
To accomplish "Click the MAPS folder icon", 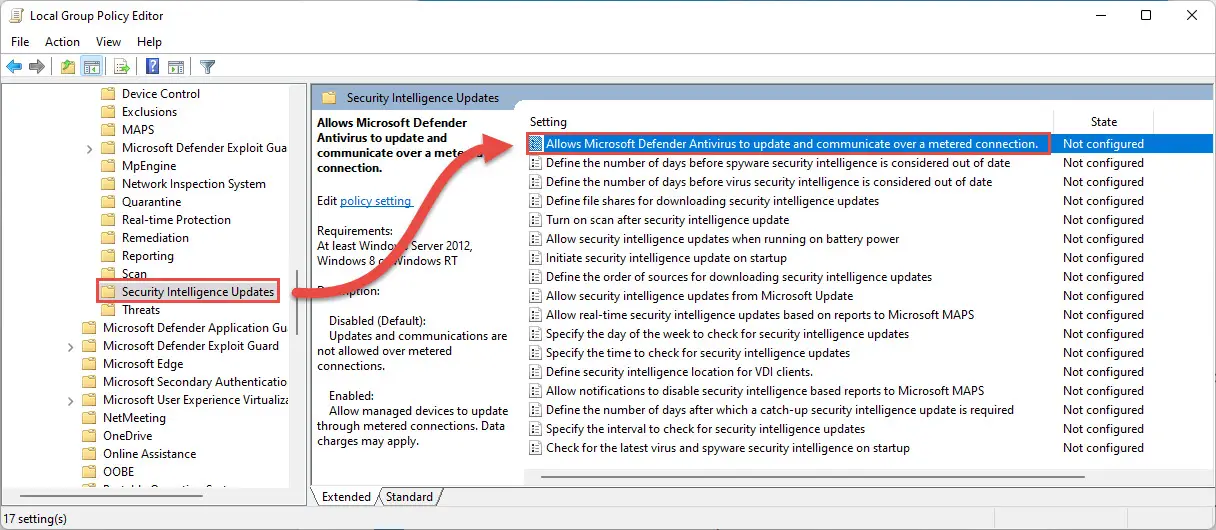I will coord(109,130).
